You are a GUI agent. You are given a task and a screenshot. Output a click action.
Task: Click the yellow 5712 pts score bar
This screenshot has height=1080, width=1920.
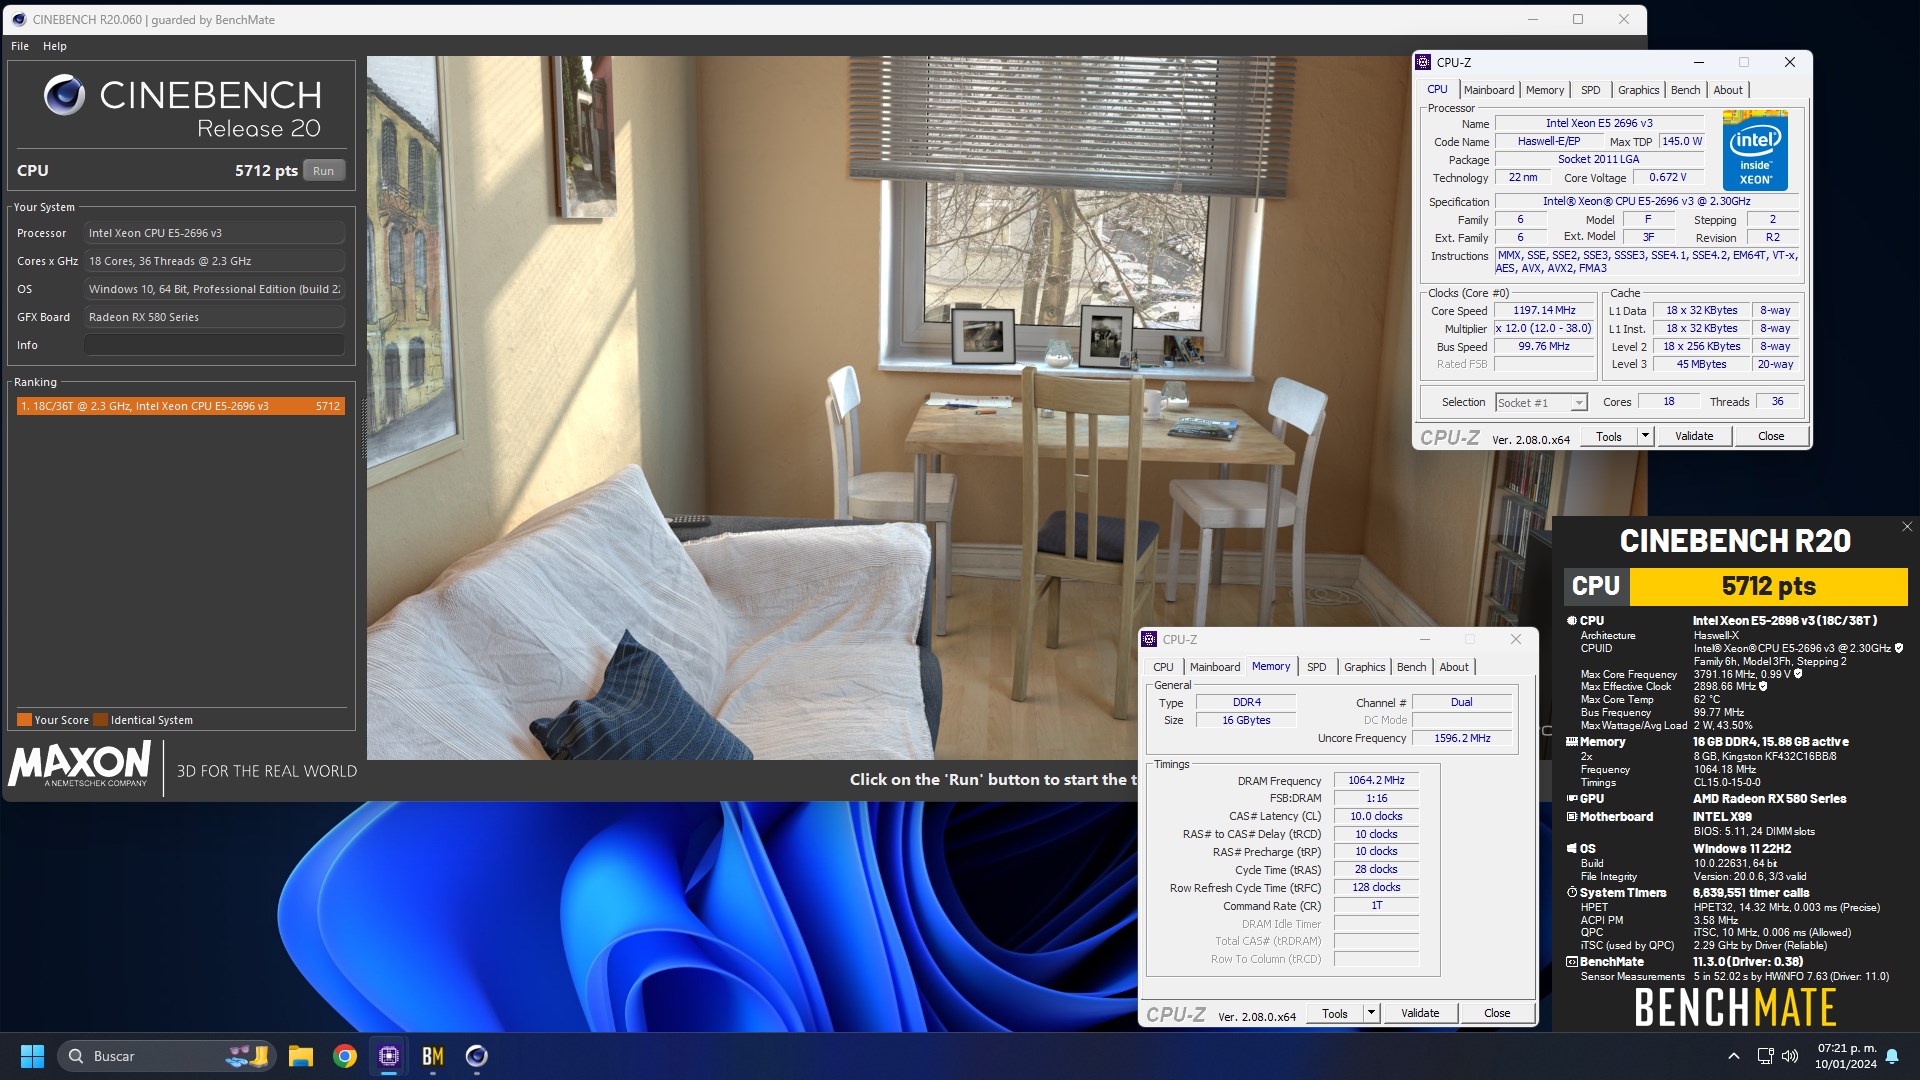click(1768, 587)
